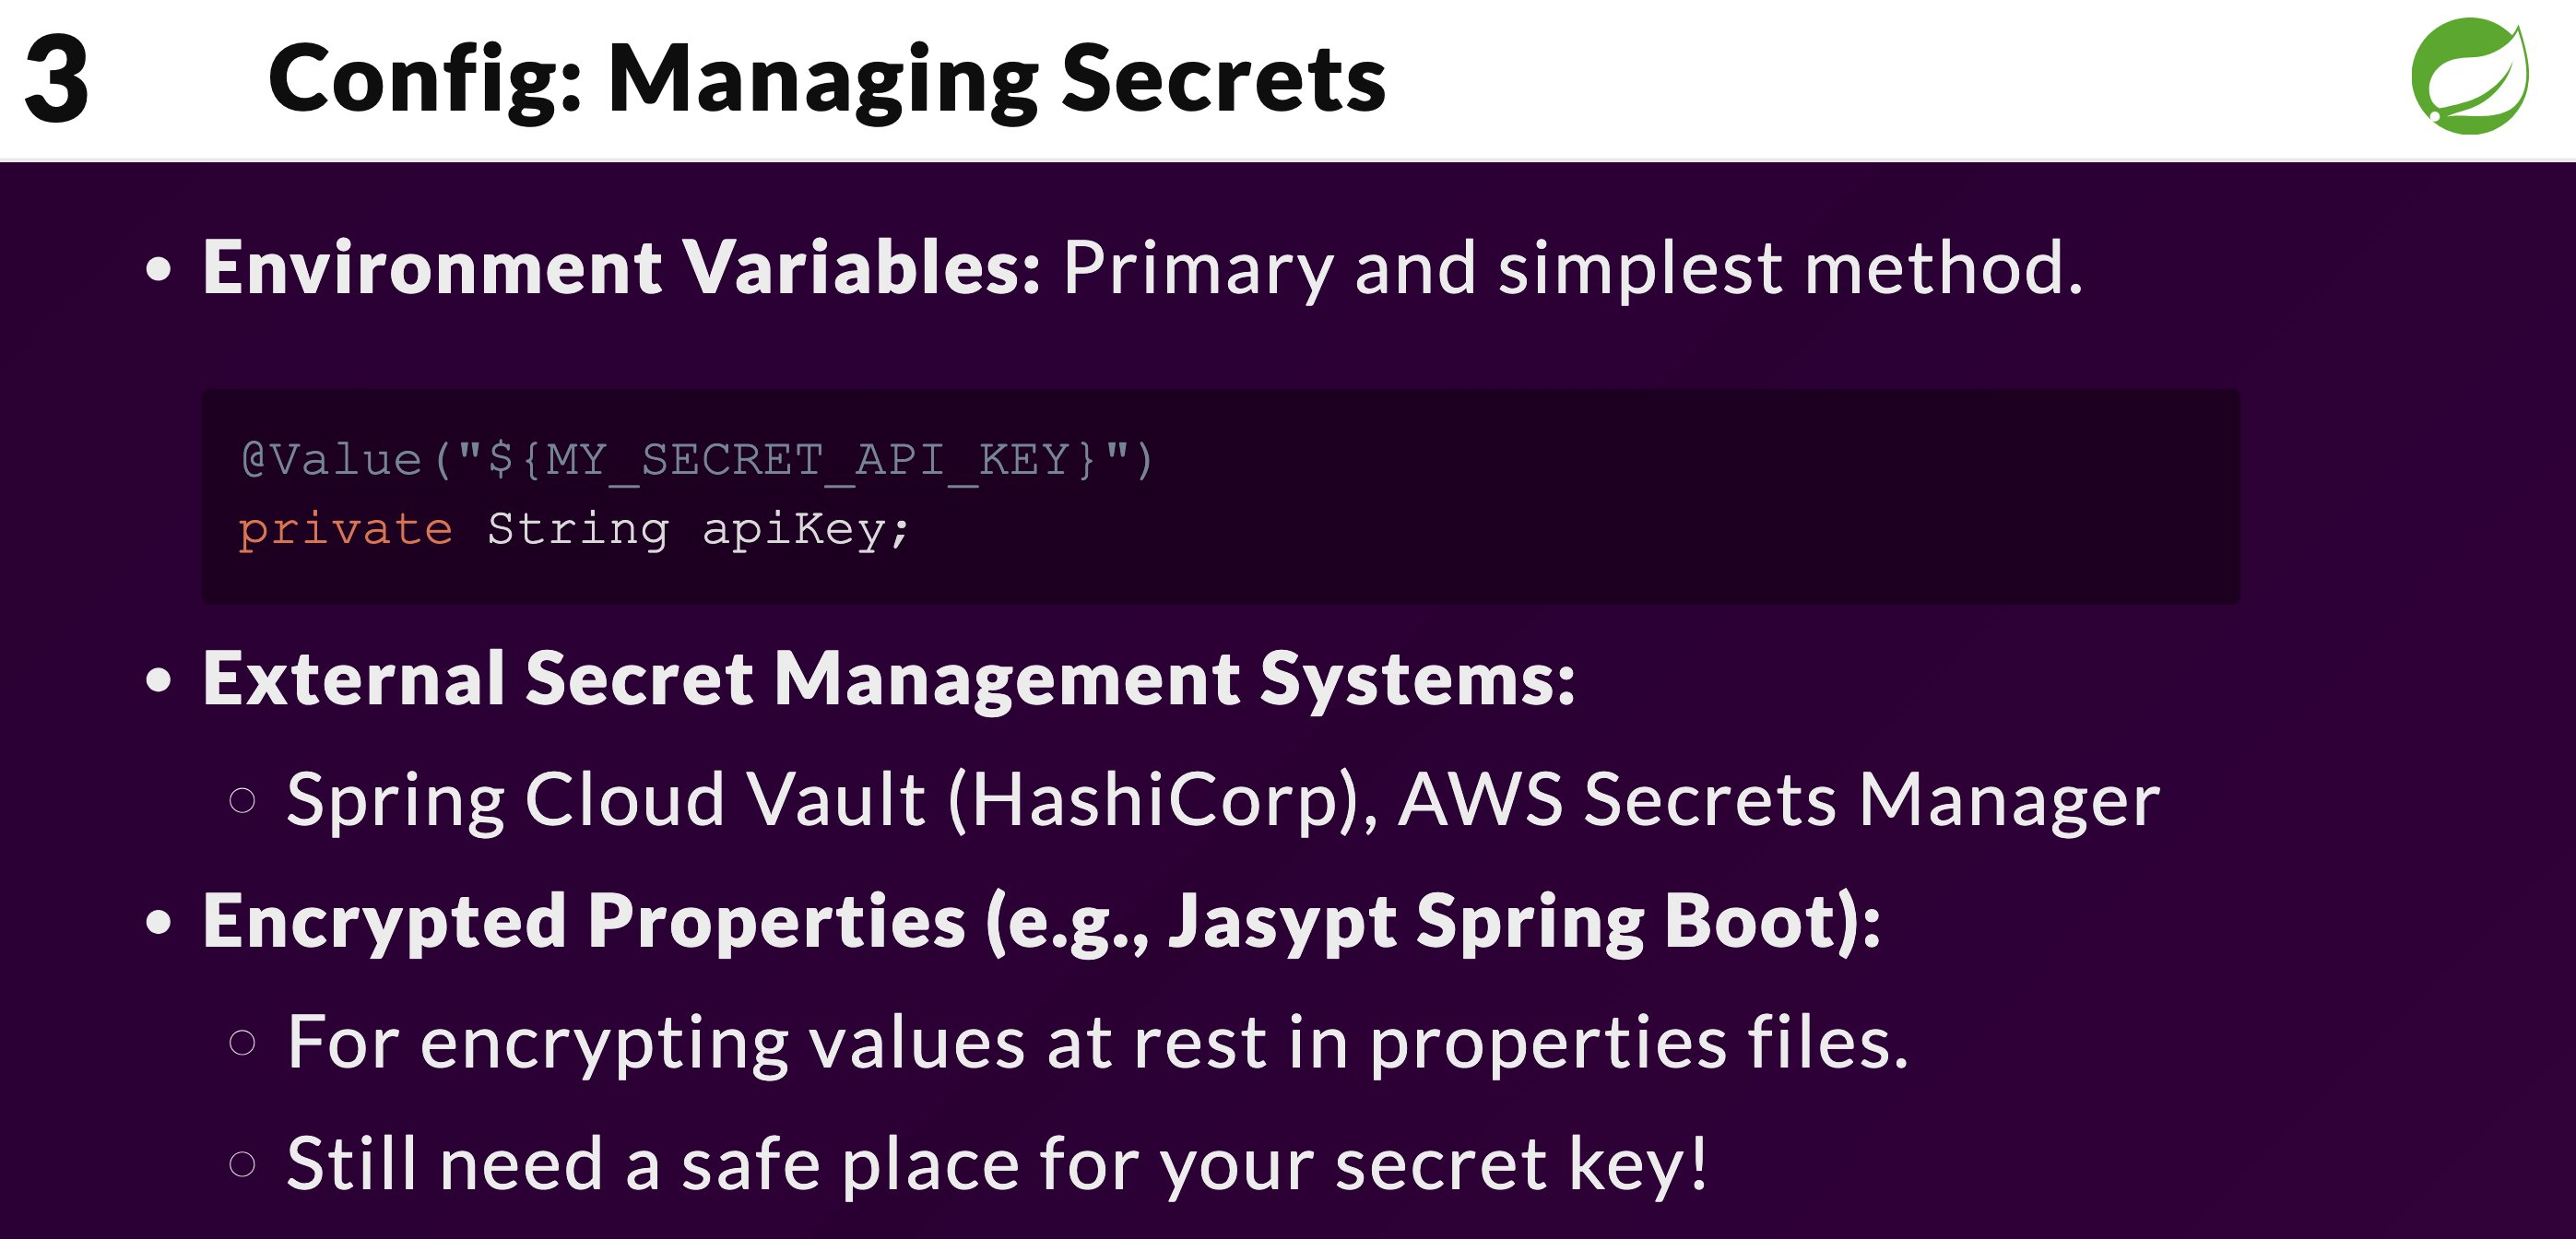The height and width of the screenshot is (1239, 2576).
Task: Click the hollow bullet beside Spring Cloud Vault
Action: [x=242, y=800]
